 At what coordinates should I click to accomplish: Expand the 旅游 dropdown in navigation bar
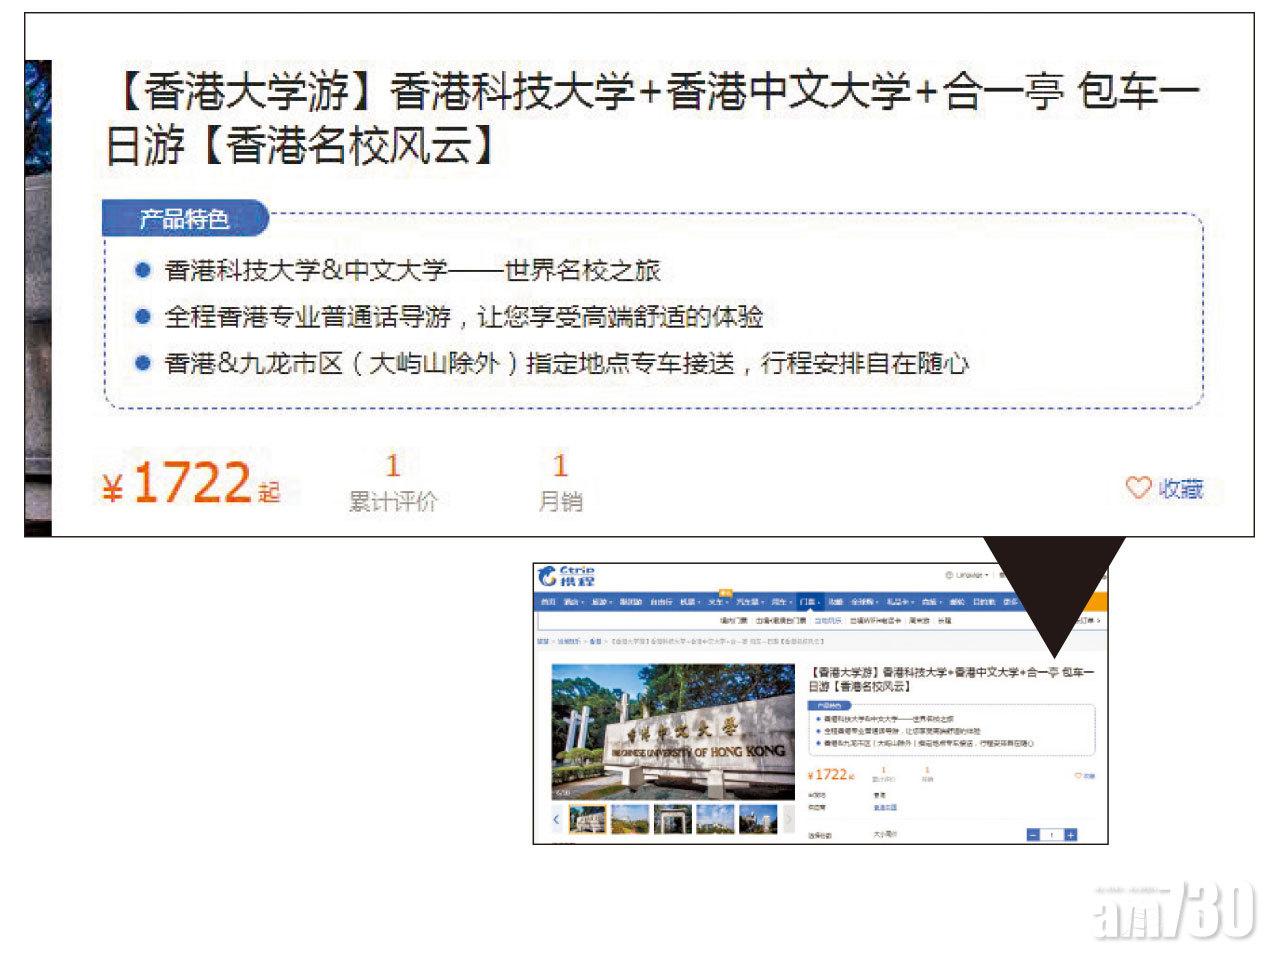[x=601, y=602]
